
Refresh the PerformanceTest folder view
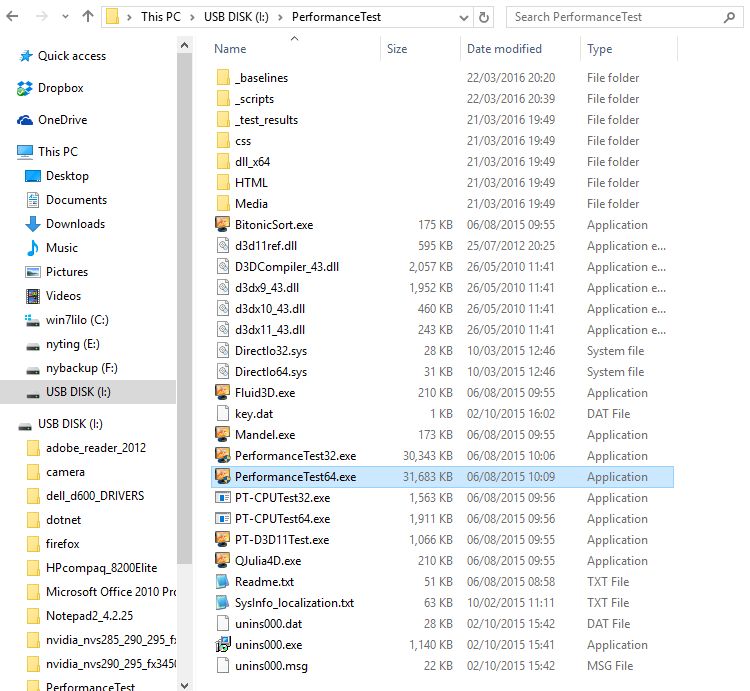[484, 18]
